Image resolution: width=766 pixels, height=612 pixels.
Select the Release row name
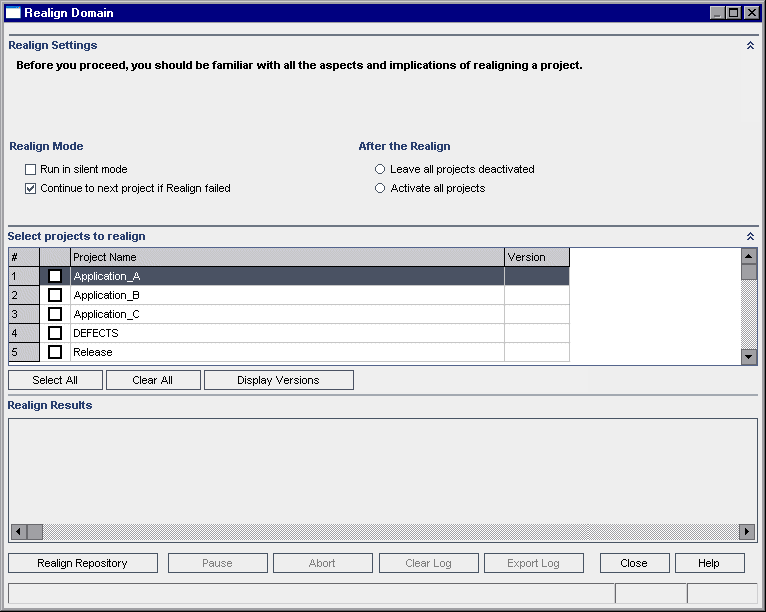click(93, 352)
